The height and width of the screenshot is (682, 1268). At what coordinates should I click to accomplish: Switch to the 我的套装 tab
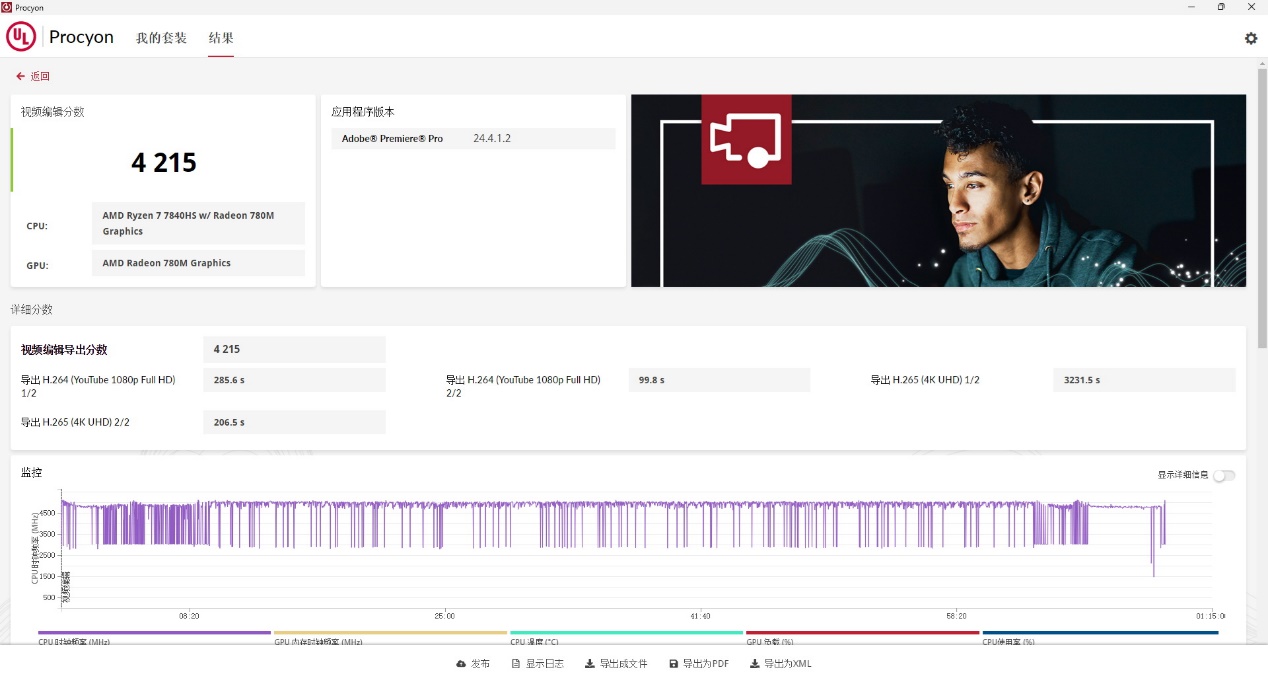[x=161, y=38]
